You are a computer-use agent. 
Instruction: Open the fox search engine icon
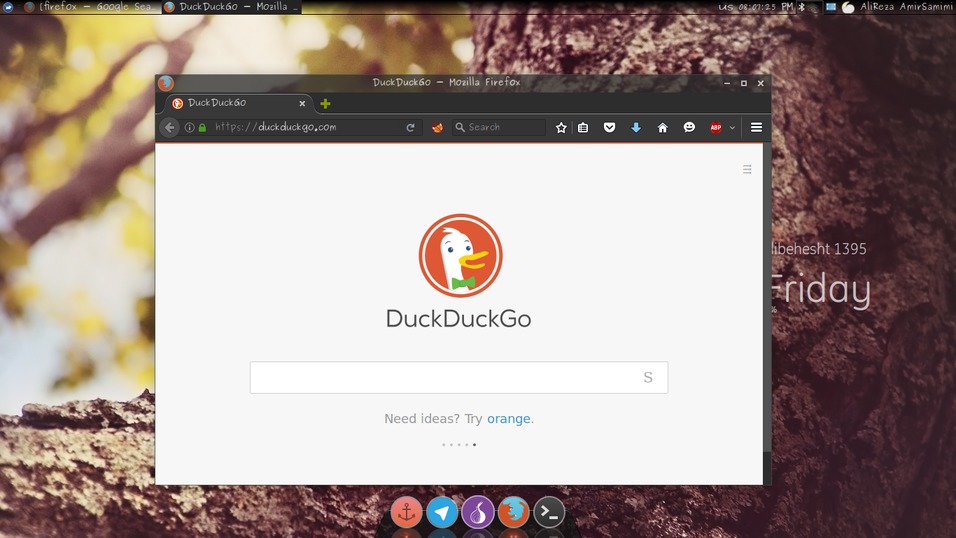437,127
